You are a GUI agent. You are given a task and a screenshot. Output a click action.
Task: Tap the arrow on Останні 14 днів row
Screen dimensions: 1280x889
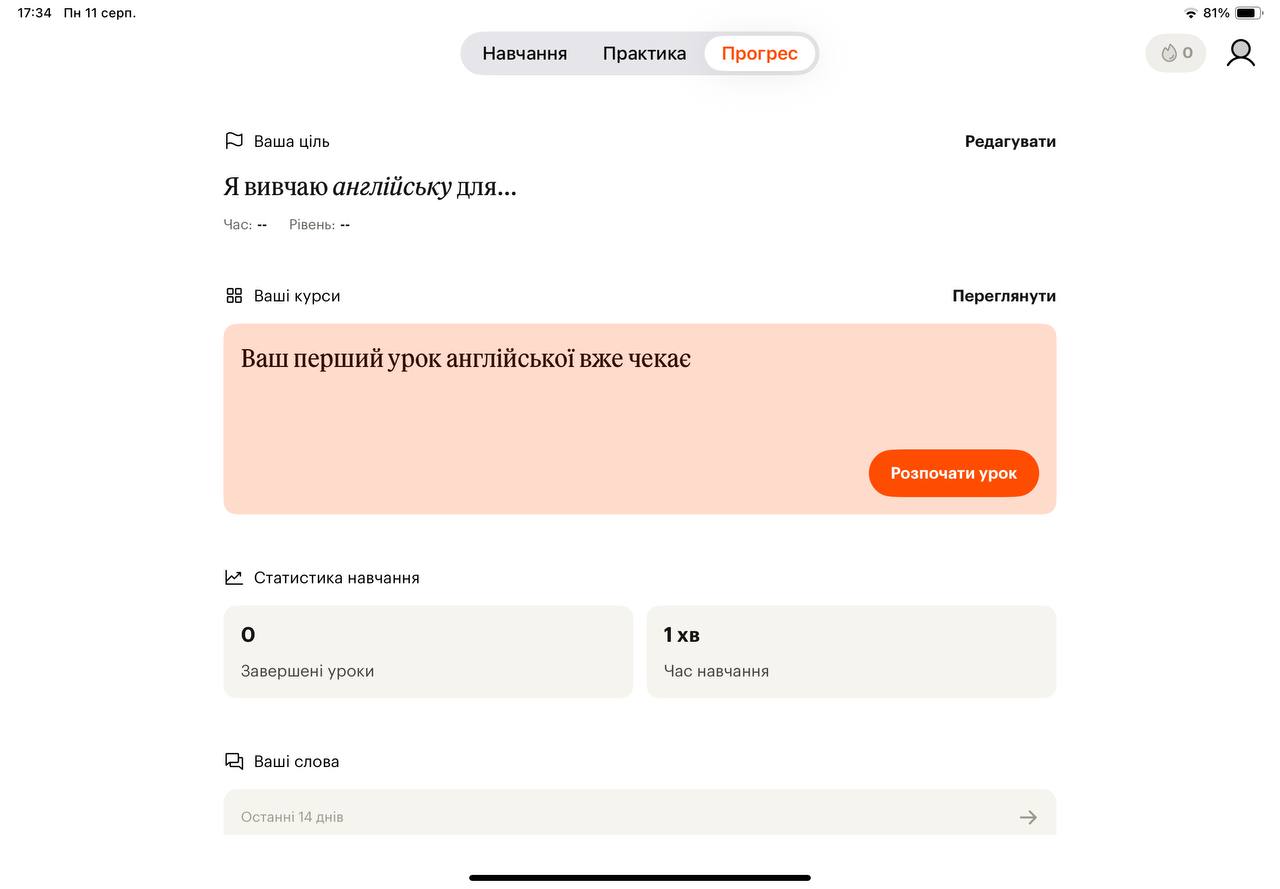1028,817
